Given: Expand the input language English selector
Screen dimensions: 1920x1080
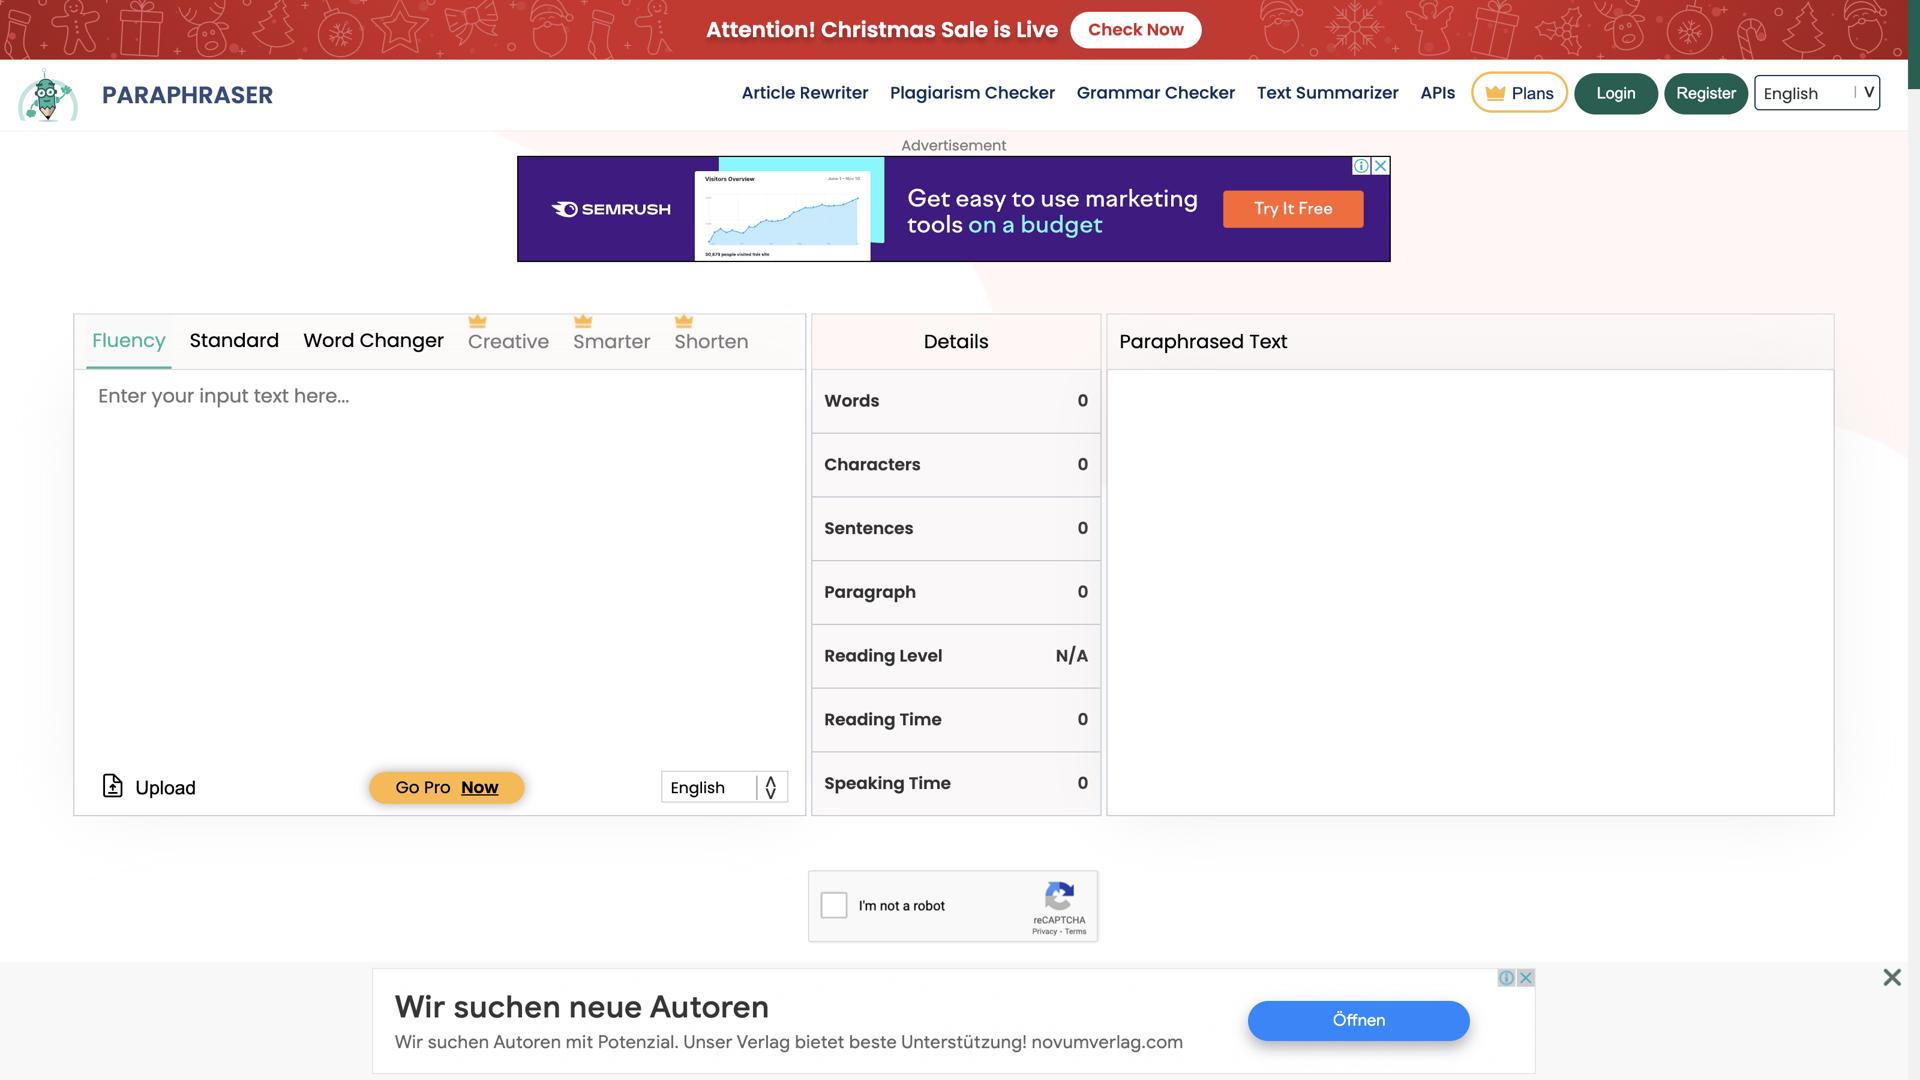Looking at the screenshot, I should tap(724, 787).
